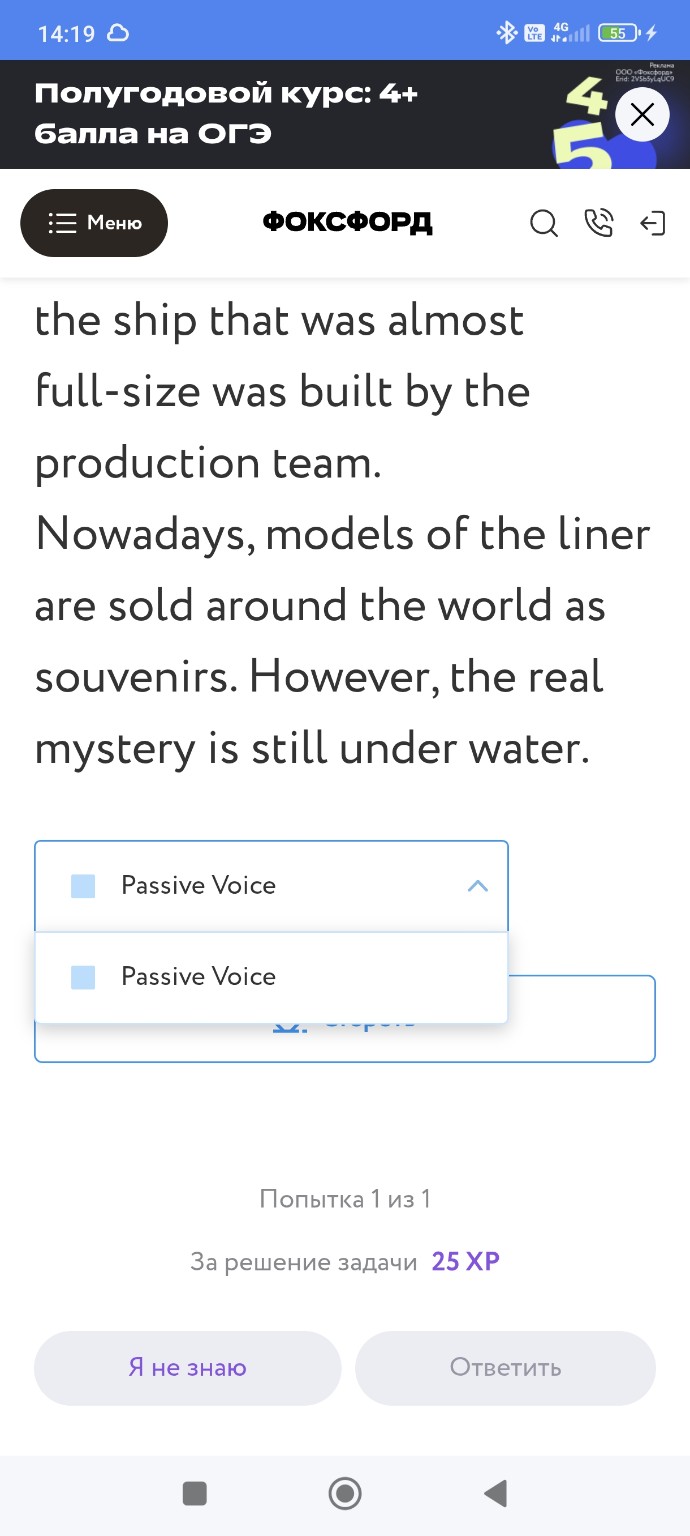This screenshot has width=690, height=1536.
Task: Collapse the Passive Voice dropdown chevron
Action: coord(478,886)
